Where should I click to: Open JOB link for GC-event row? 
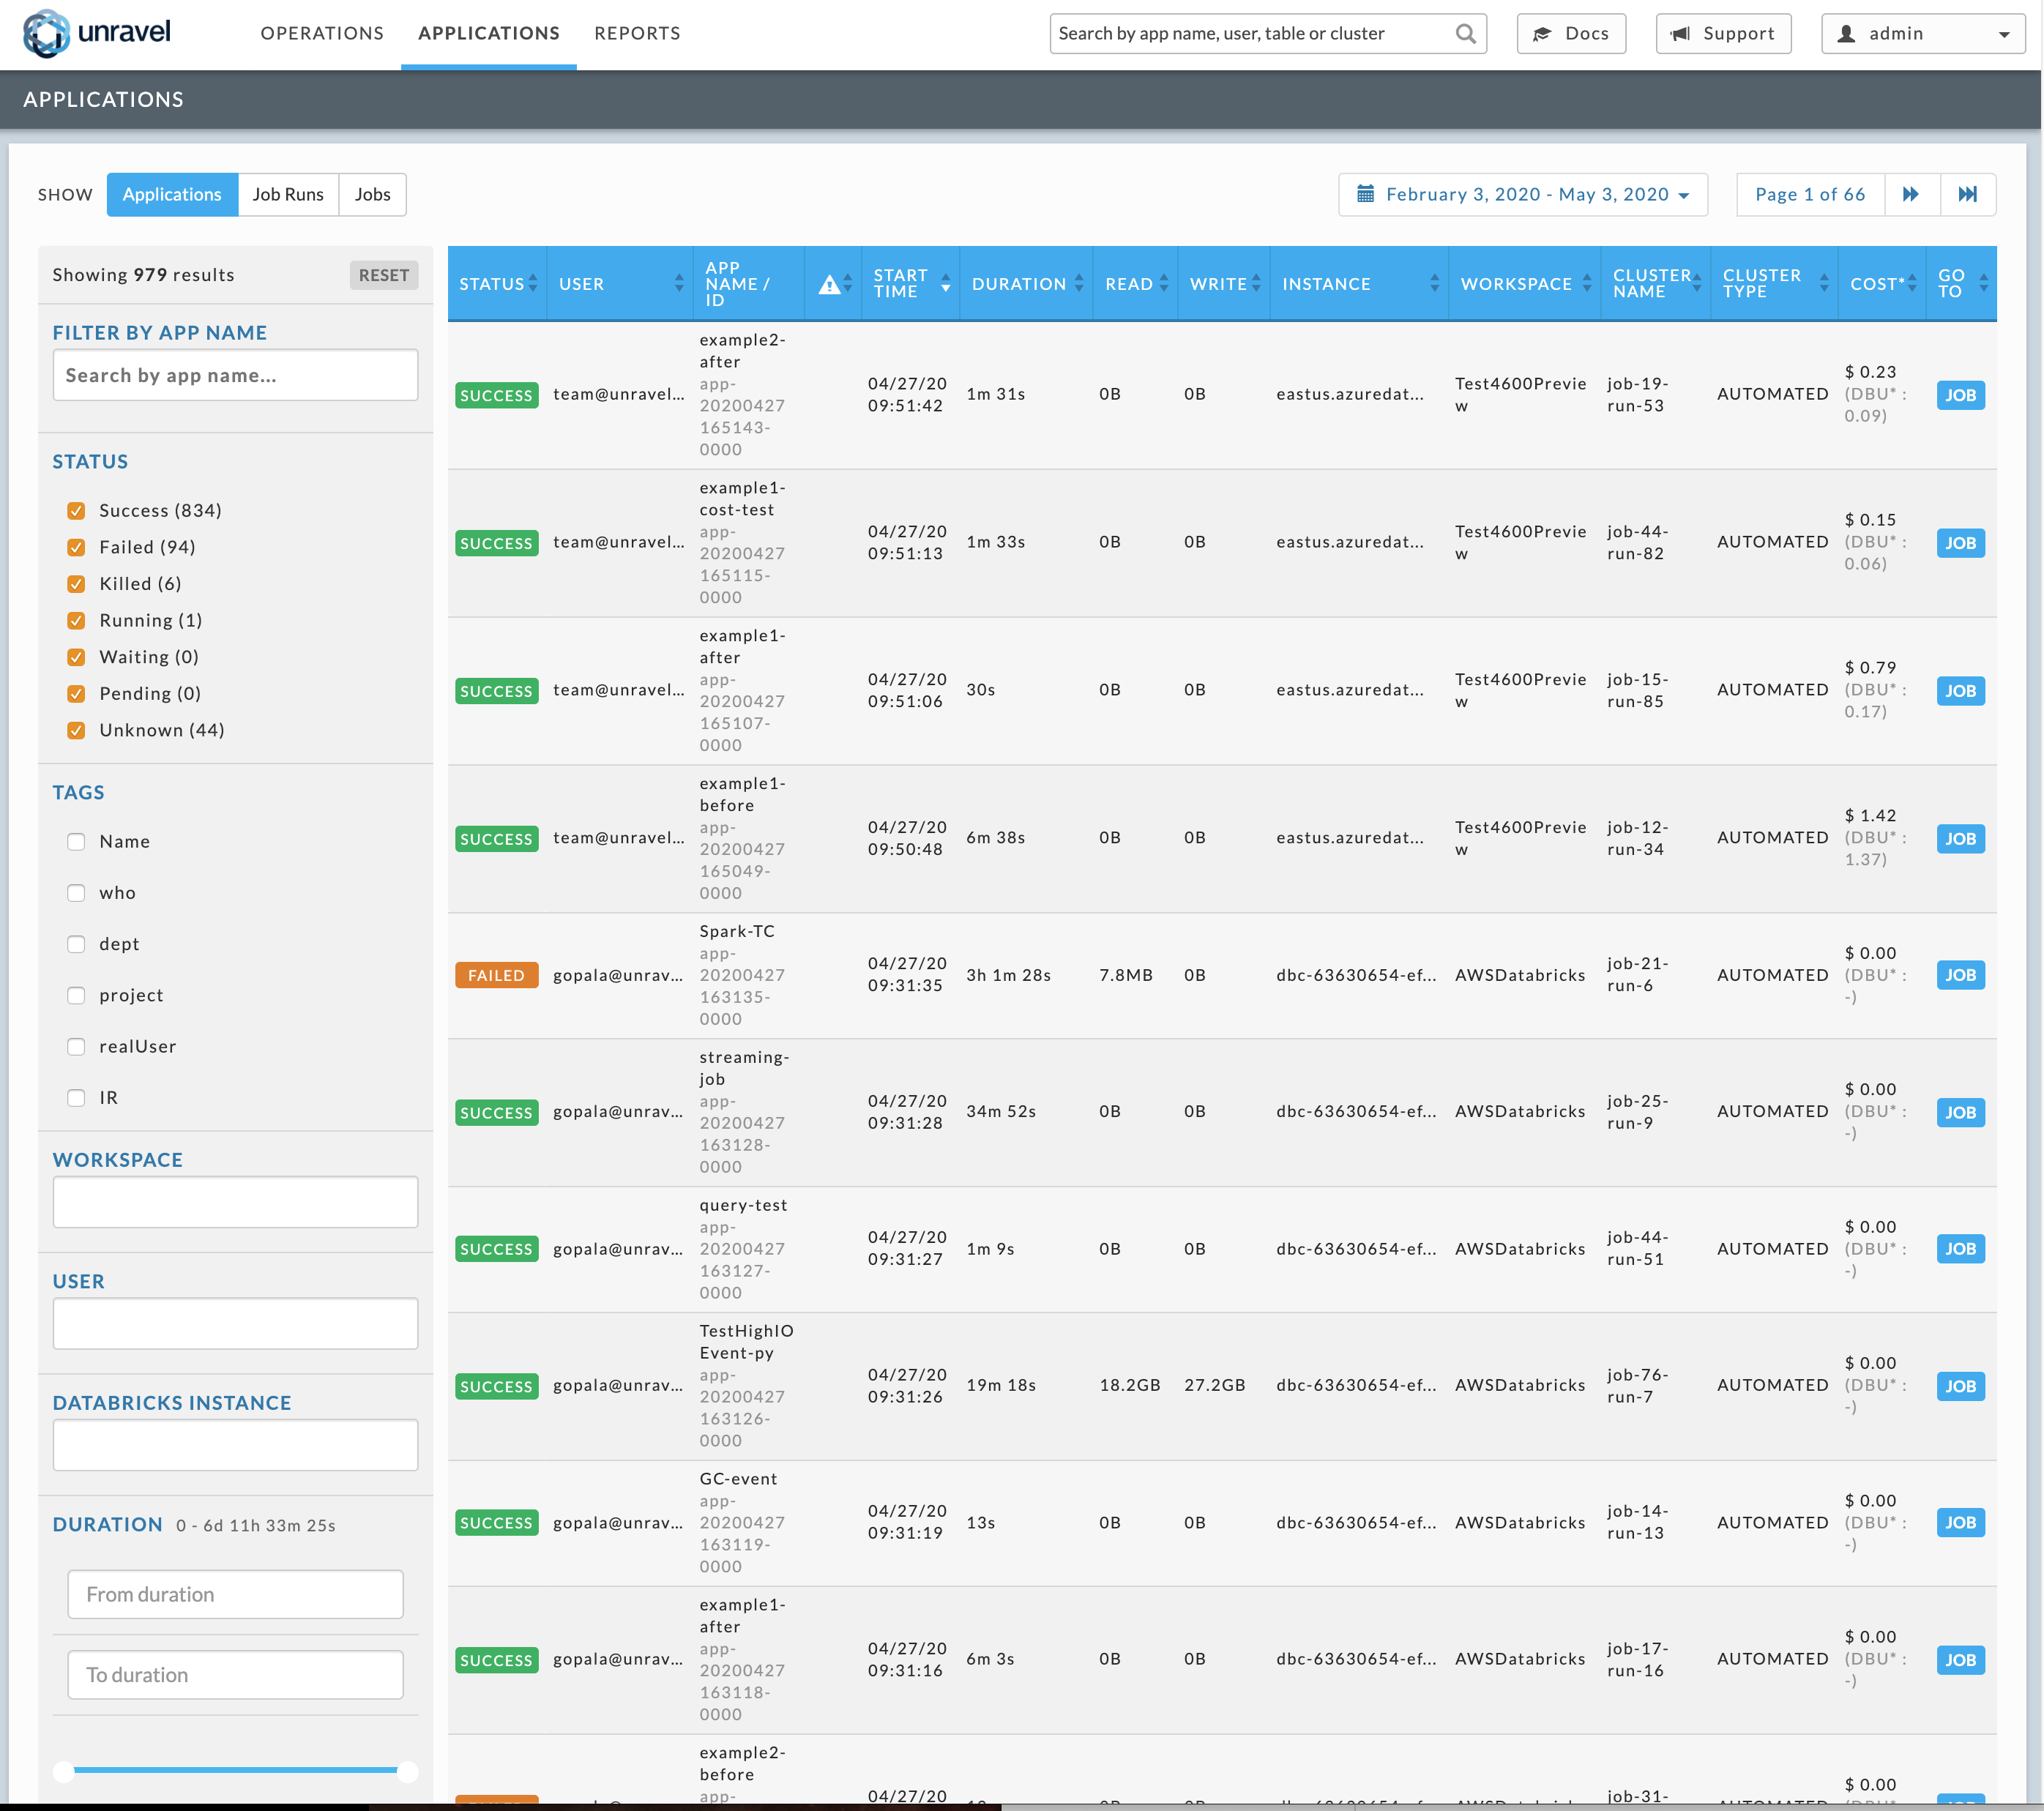1960,1523
